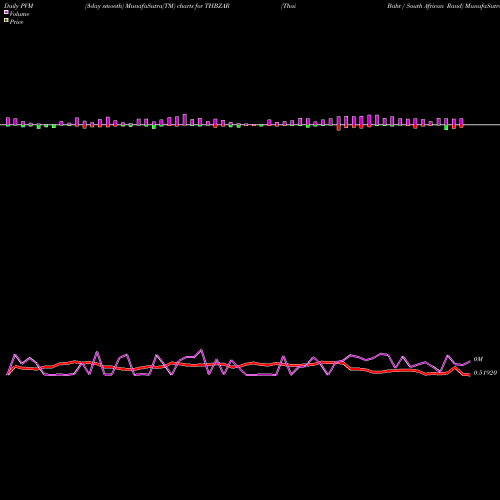The width and height of the screenshot is (500, 500).
Task: Click the 'Volume' legend label
Action: tap(19, 14)
